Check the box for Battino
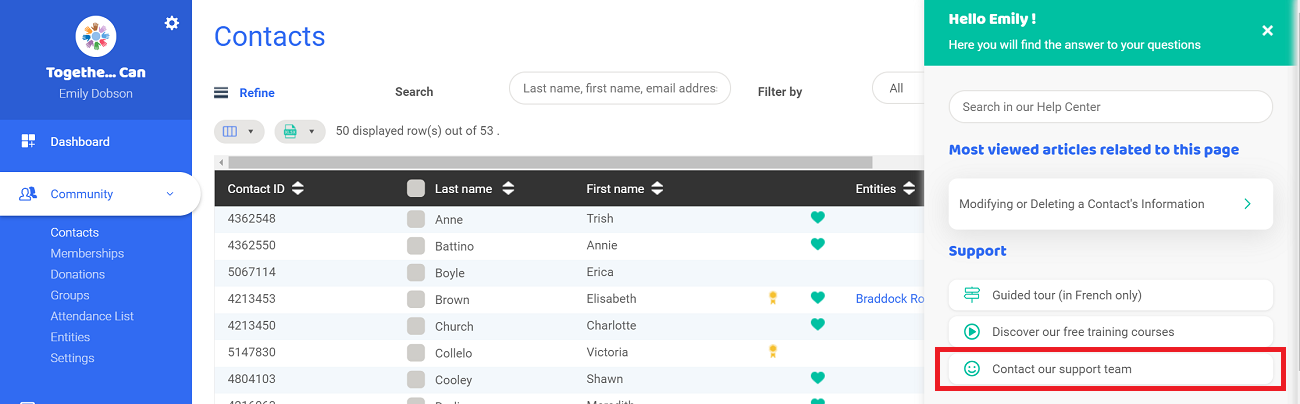 (416, 246)
